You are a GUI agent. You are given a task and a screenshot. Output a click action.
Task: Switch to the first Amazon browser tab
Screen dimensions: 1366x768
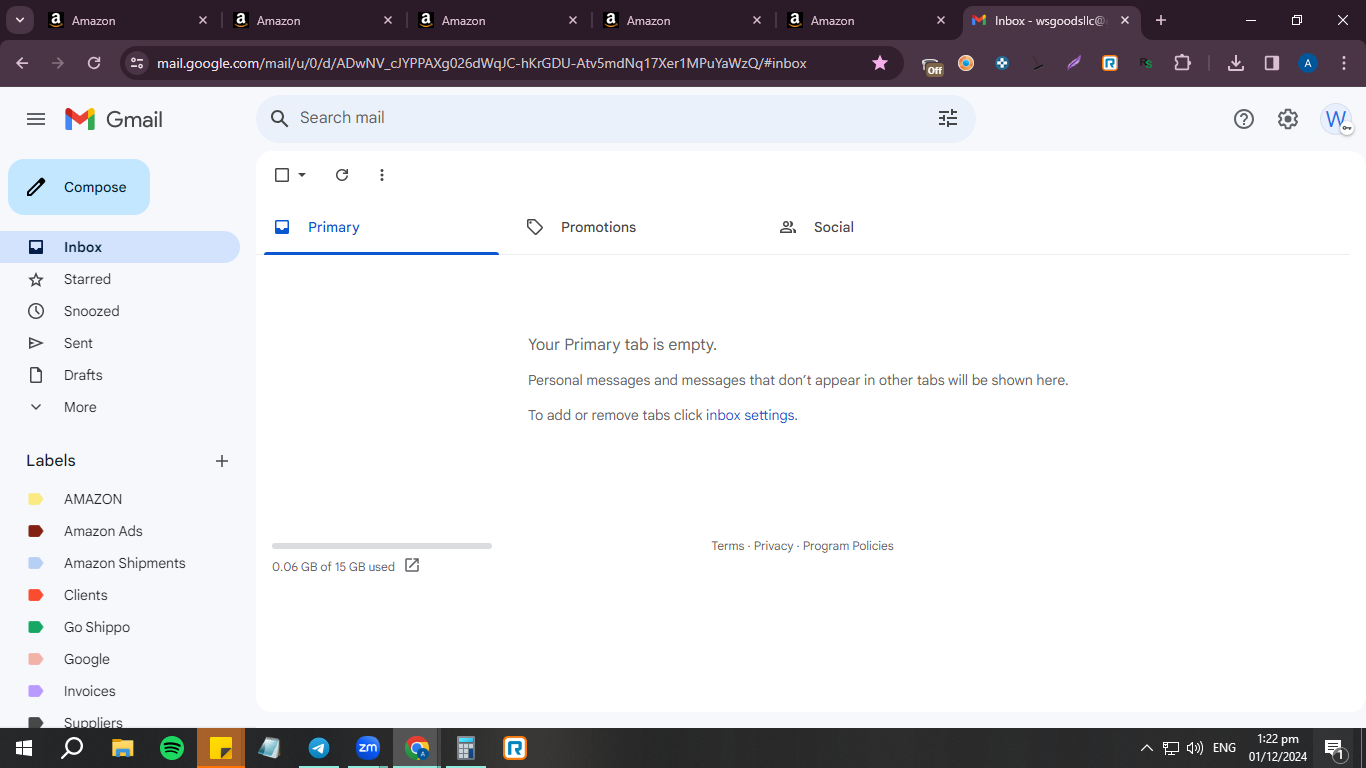[128, 20]
